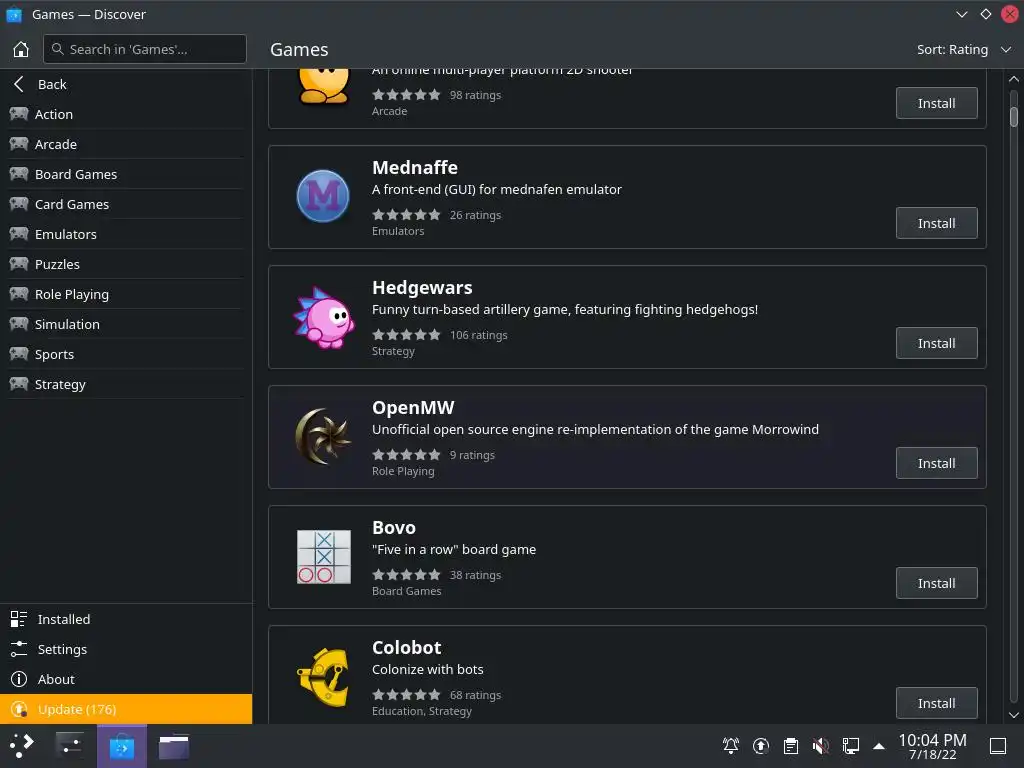Open the Sort: Rating dropdown
Screen dimensions: 1024x768
pos(963,50)
